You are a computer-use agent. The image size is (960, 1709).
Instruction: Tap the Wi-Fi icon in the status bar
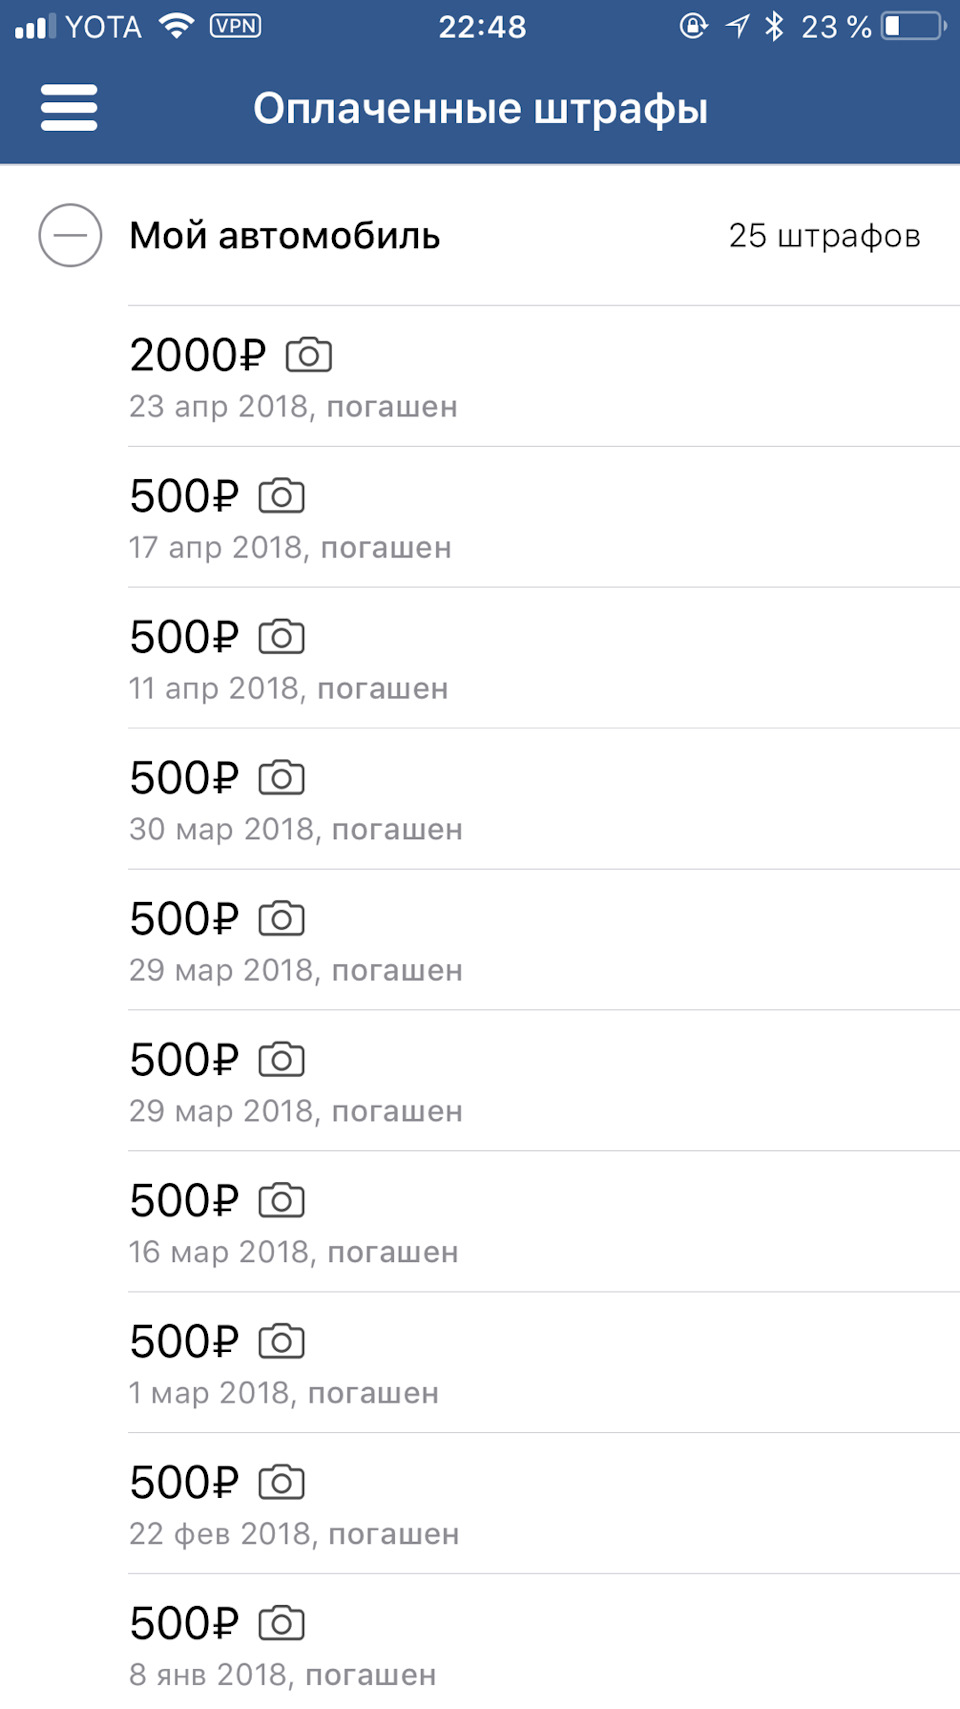[177, 26]
